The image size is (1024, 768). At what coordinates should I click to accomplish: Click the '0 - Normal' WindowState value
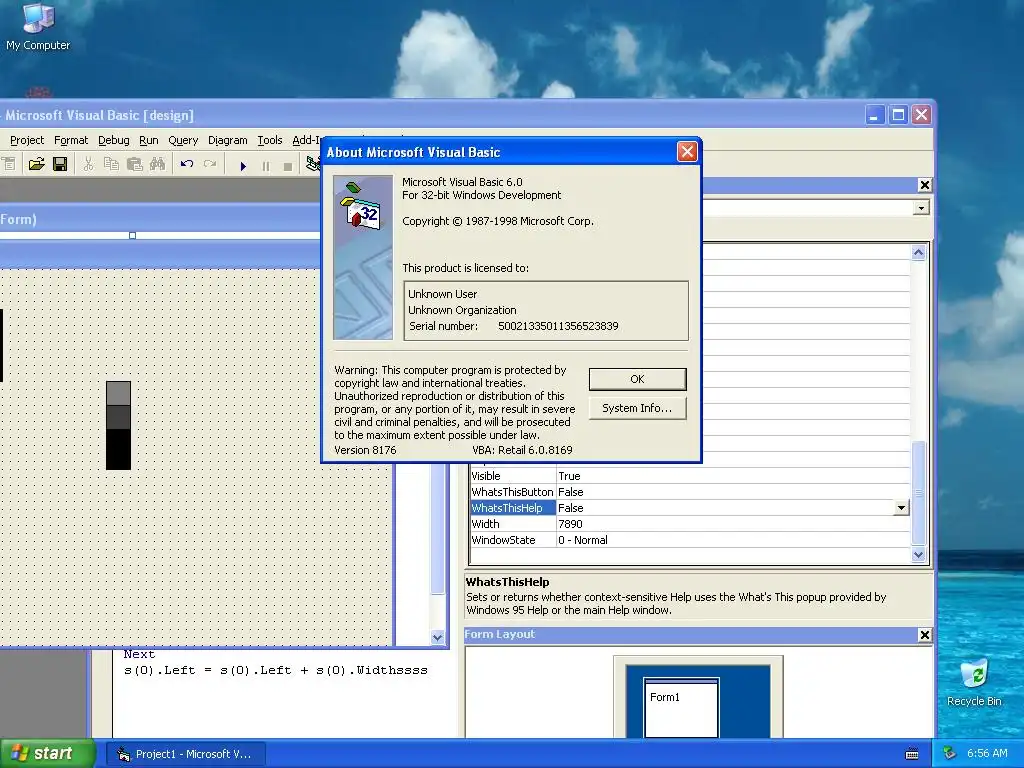point(583,540)
